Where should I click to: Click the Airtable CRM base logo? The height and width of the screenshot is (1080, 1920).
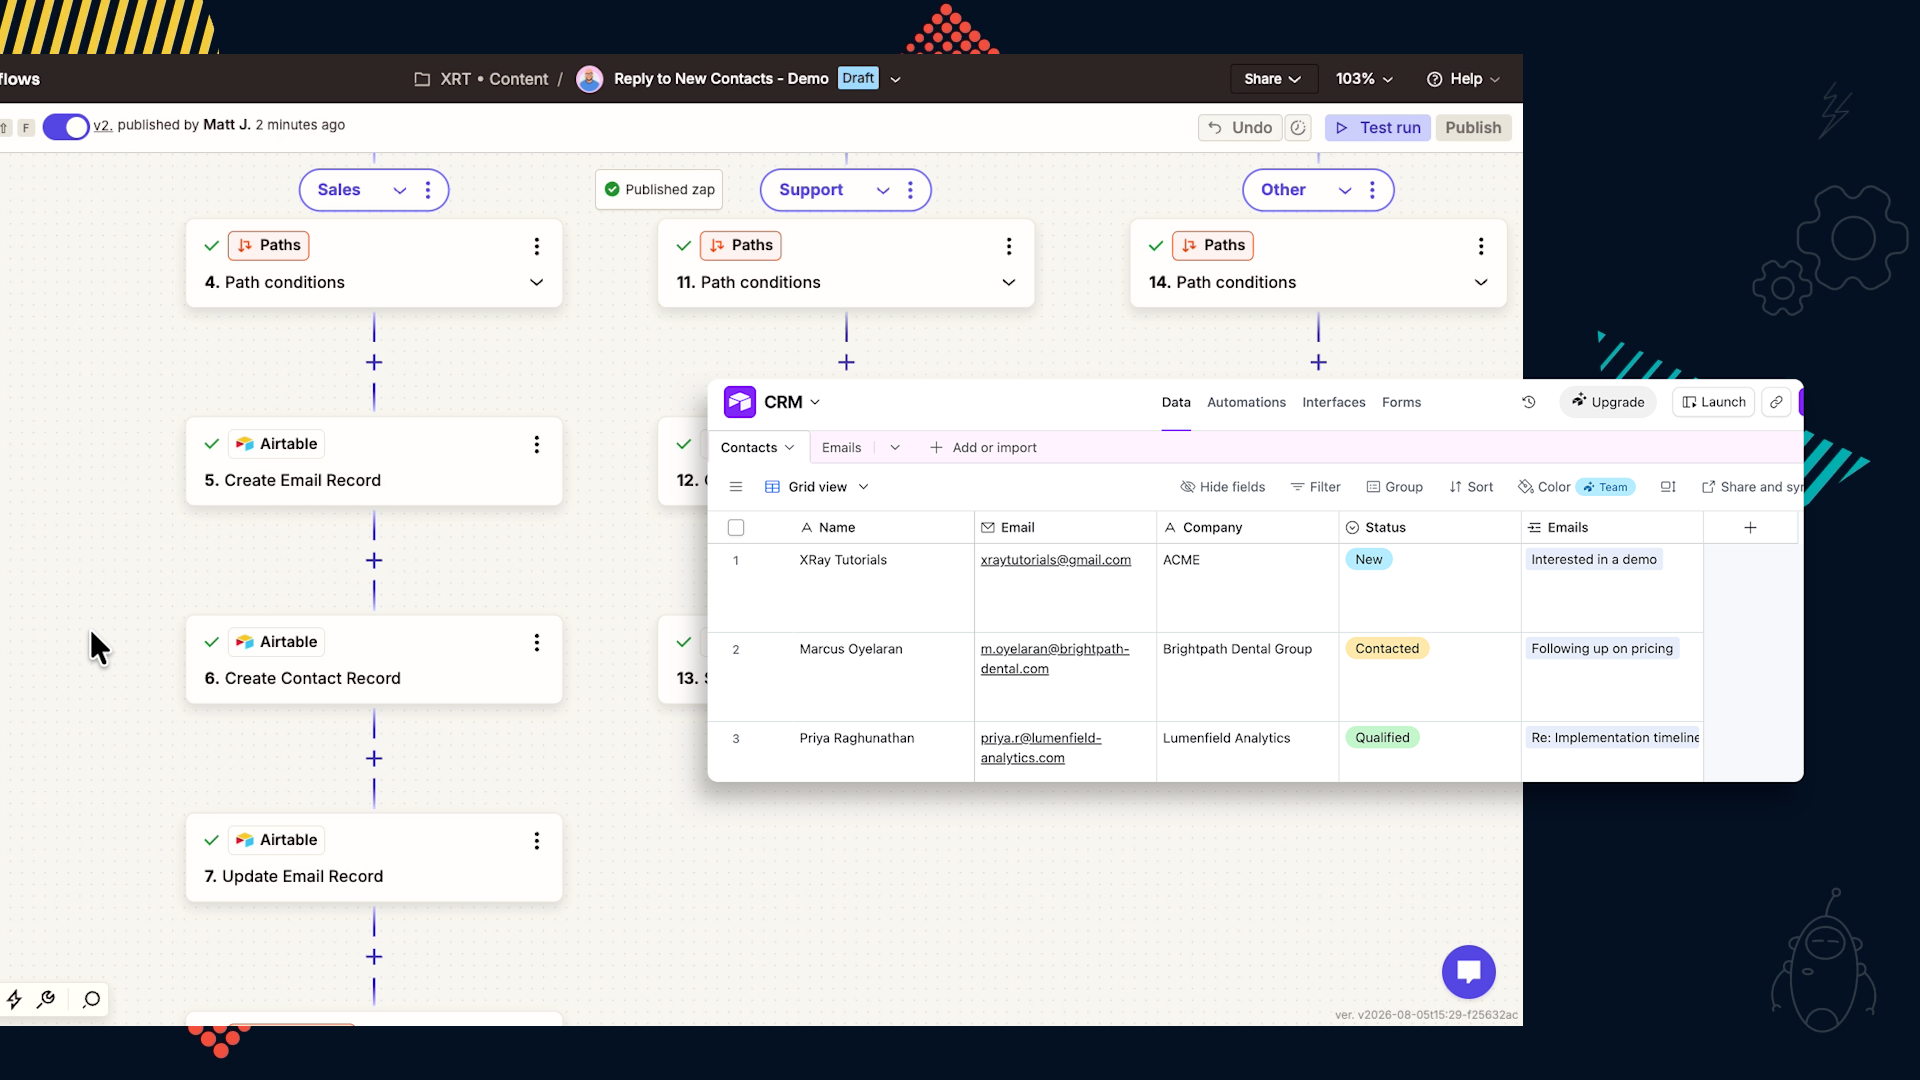pyautogui.click(x=740, y=402)
